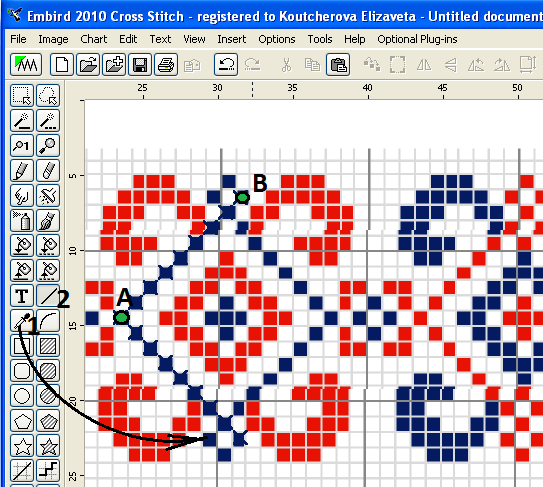Click the vertical ruler at mark 10

click(x=72, y=250)
